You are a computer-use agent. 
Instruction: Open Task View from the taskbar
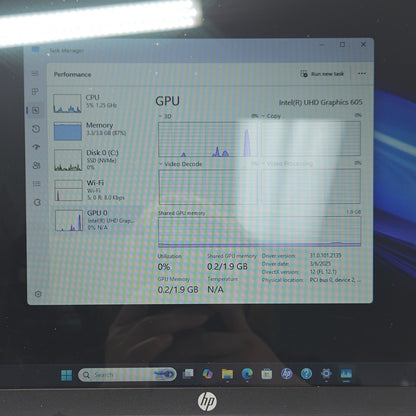(188, 374)
